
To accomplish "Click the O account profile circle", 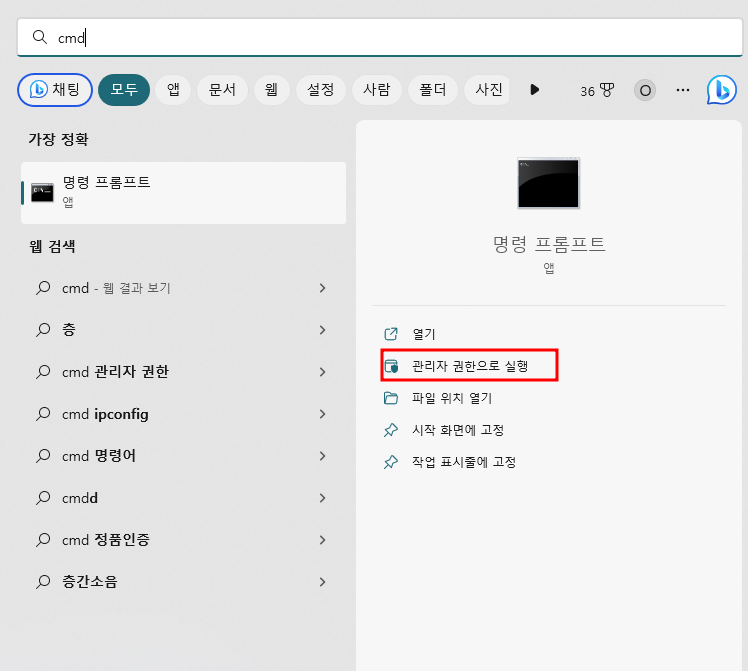I will pos(645,90).
